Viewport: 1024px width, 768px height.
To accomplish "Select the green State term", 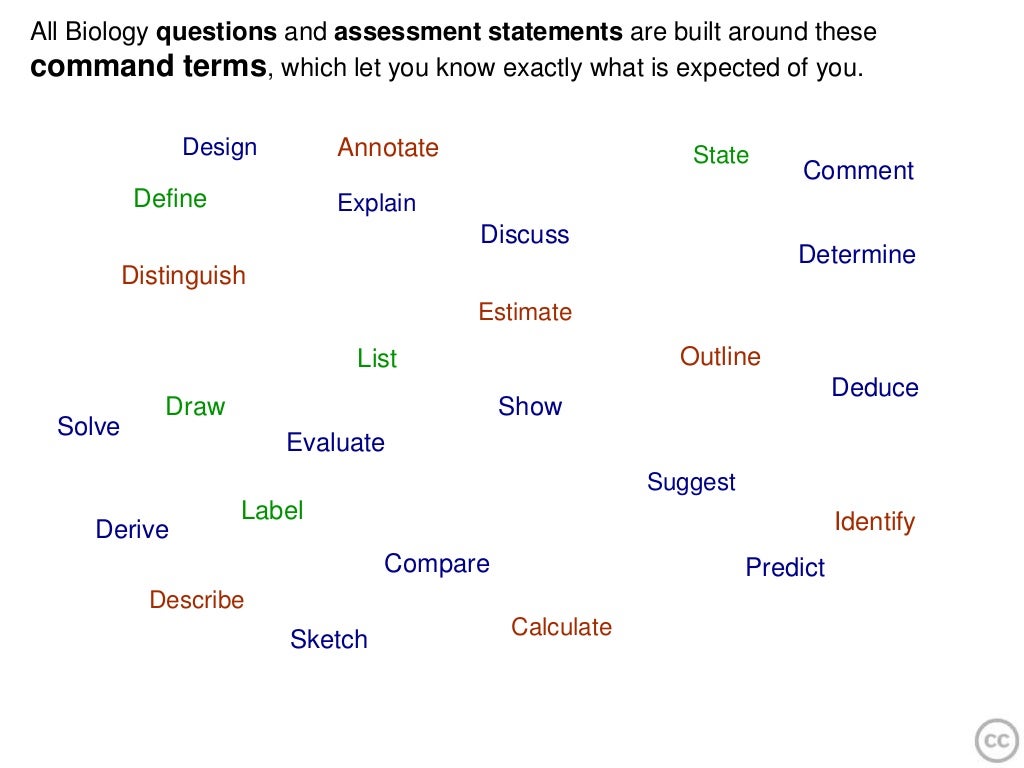I will coord(721,155).
